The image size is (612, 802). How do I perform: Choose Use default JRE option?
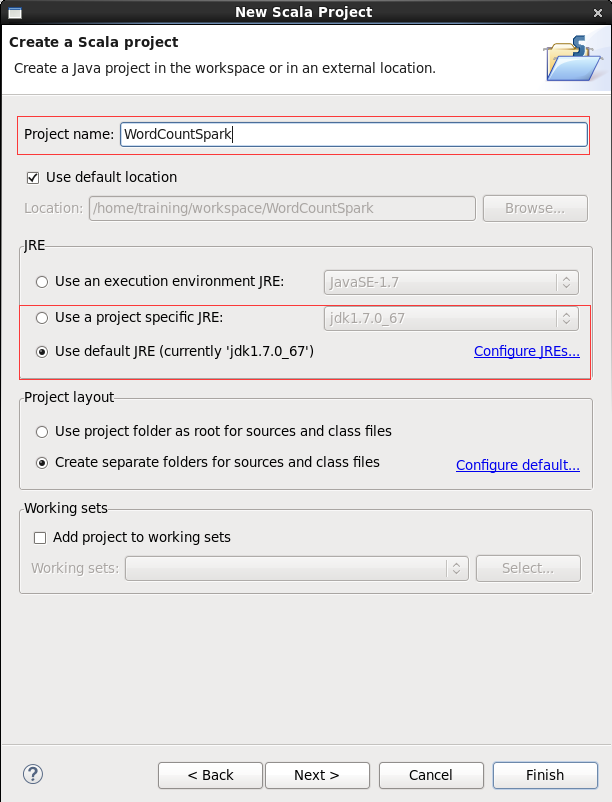(x=42, y=352)
